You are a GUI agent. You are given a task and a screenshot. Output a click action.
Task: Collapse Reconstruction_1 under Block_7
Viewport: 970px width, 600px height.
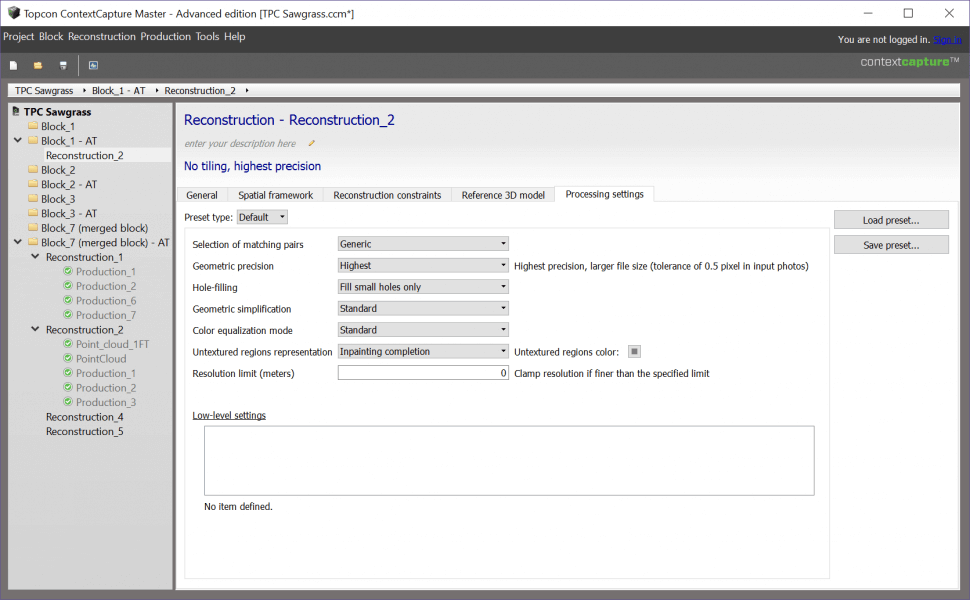35,257
